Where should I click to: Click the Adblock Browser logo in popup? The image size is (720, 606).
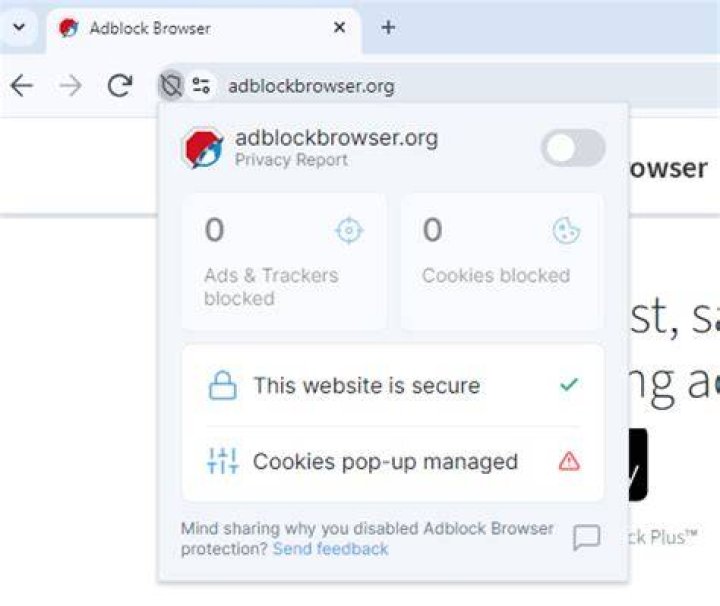pyautogui.click(x=203, y=148)
